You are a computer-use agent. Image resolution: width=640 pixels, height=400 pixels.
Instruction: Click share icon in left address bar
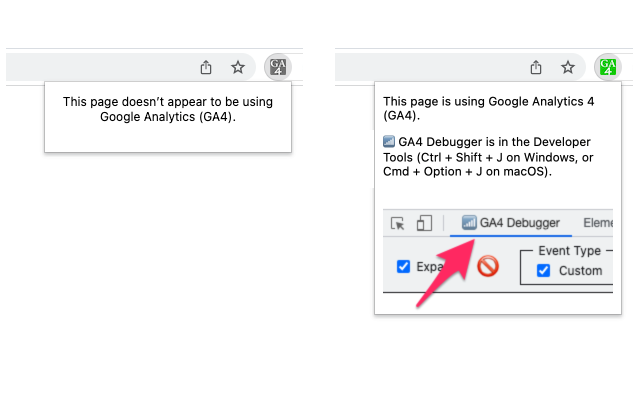coord(206,67)
